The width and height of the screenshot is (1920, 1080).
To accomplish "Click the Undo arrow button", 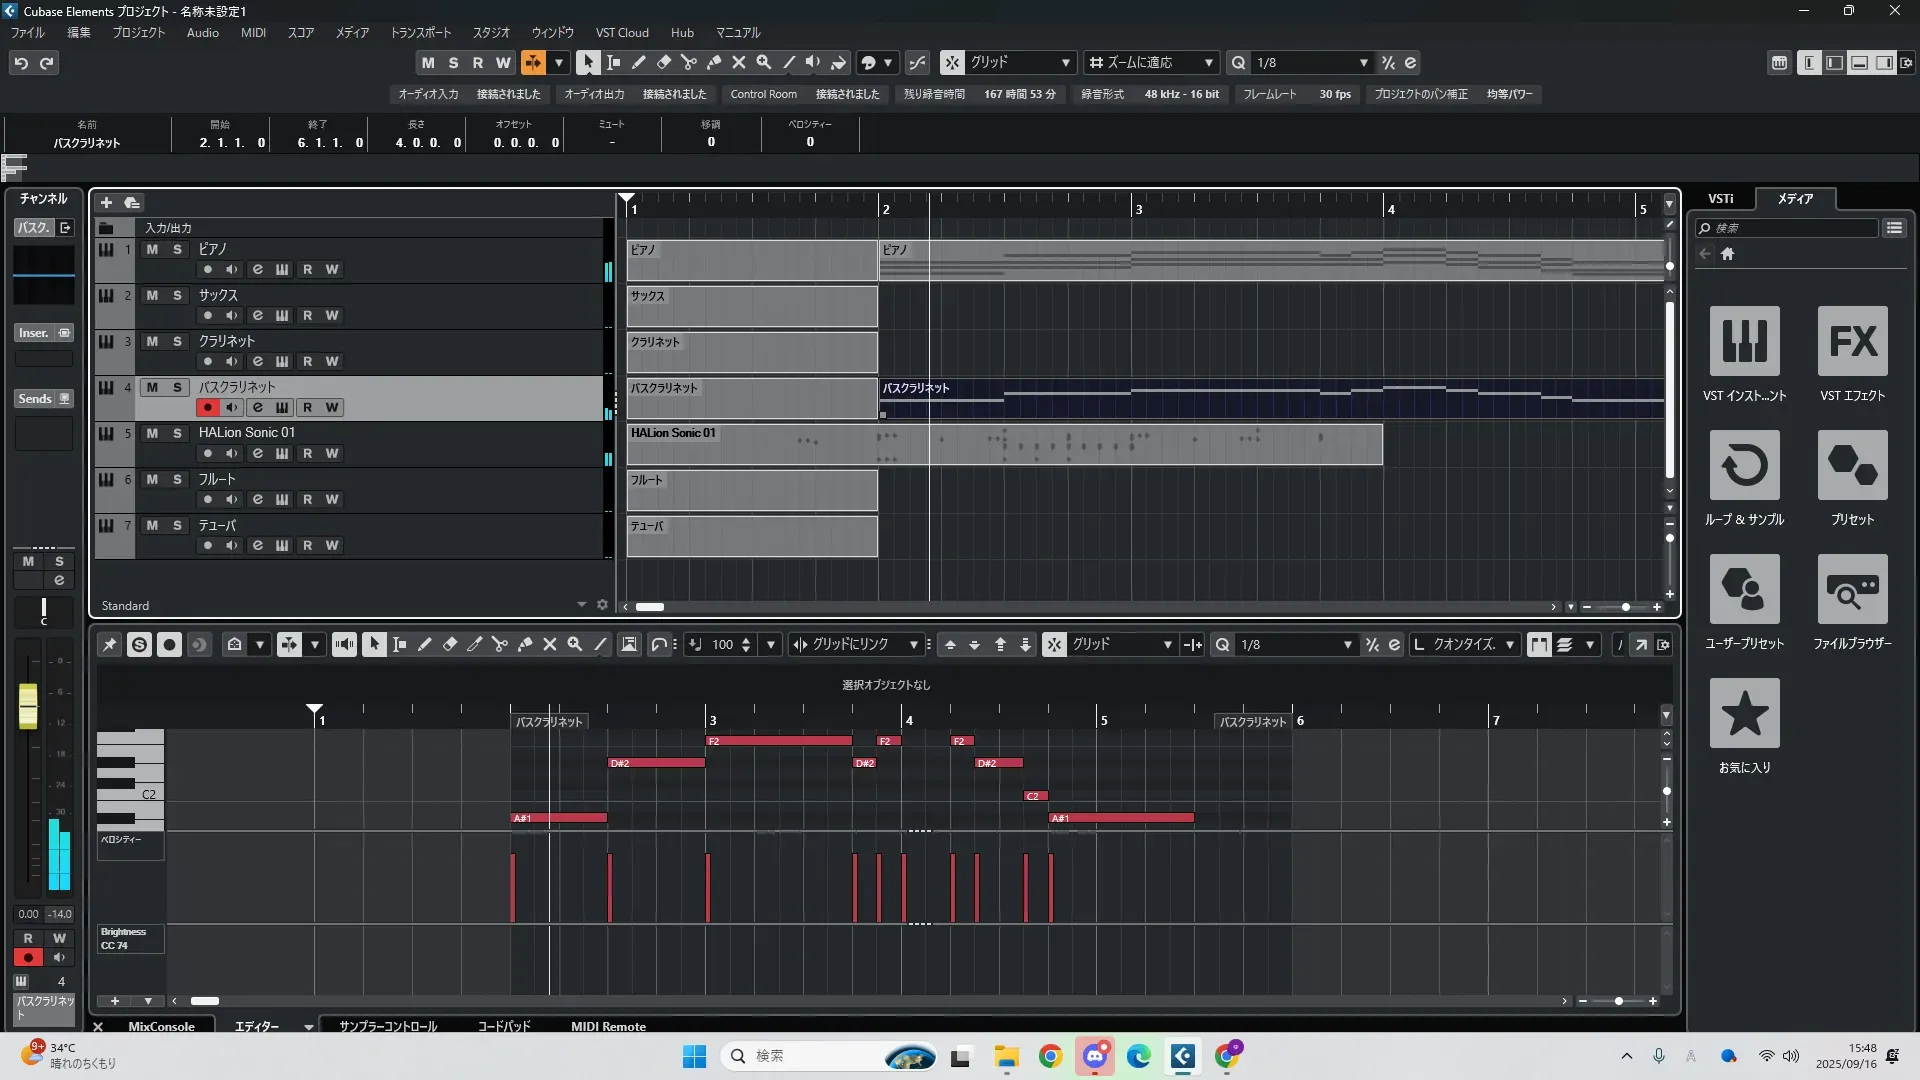I will click(21, 62).
